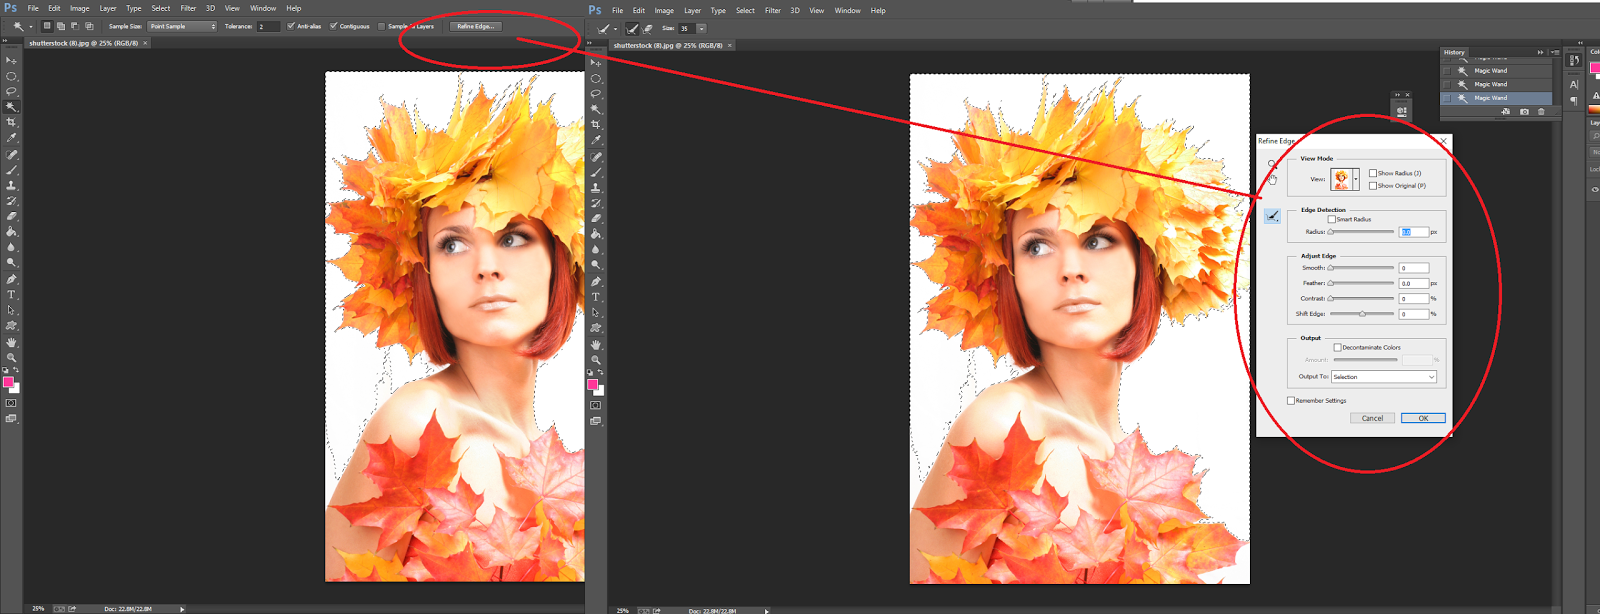Enable Decontaminate Colors checkbox
The image size is (1600, 614).
coord(1338,347)
